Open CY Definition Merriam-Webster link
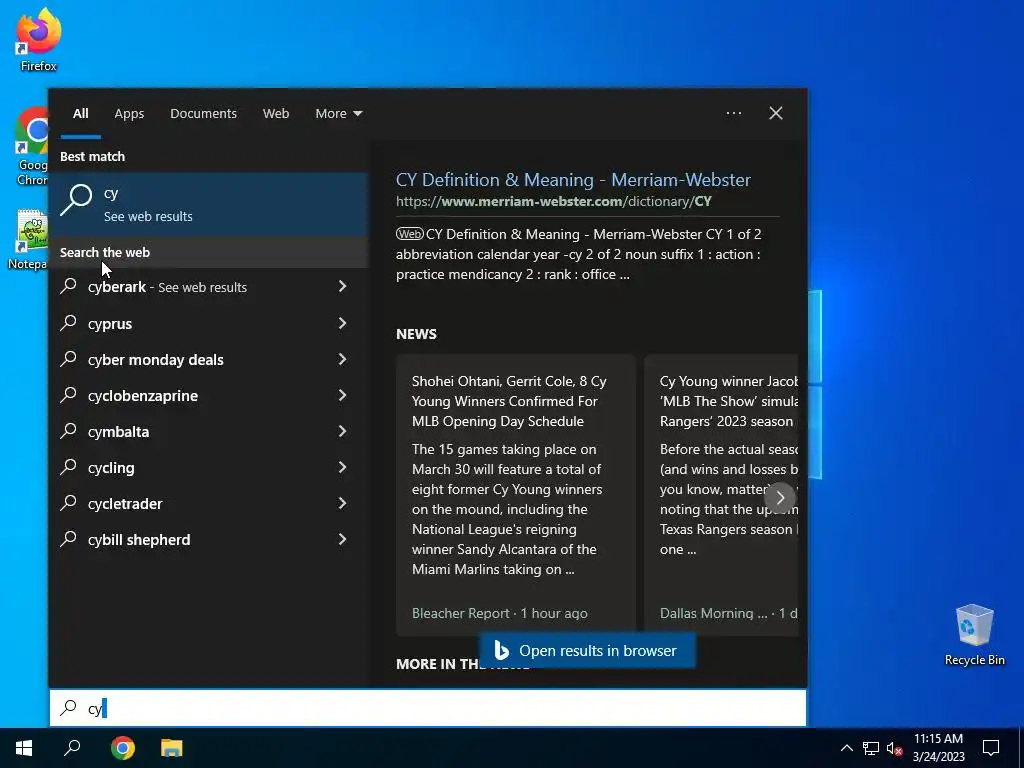 click(x=573, y=180)
